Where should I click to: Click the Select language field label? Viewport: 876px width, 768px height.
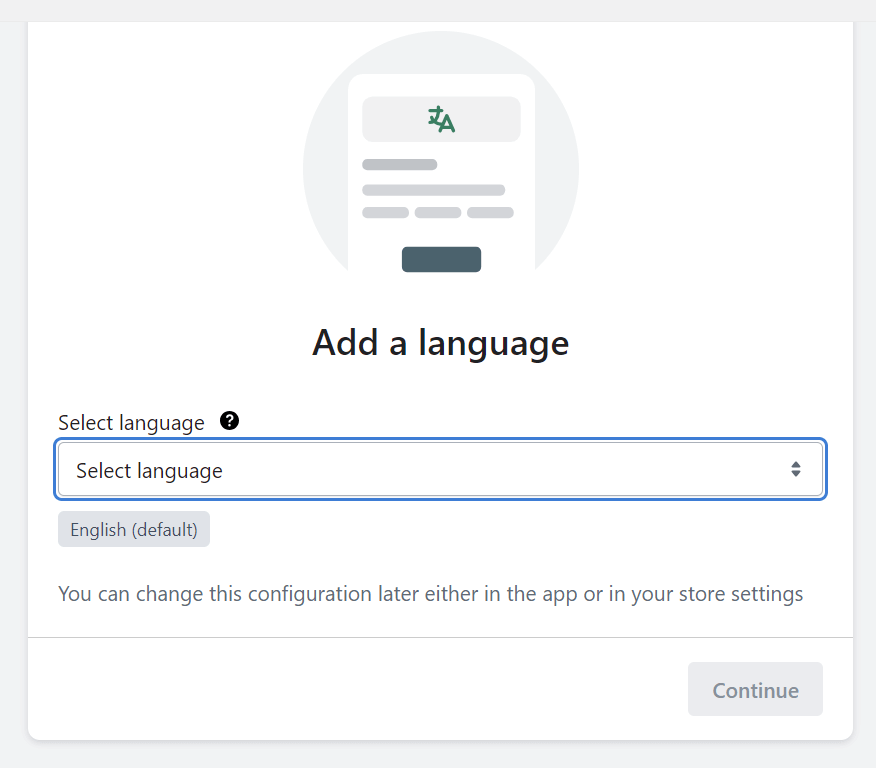(x=131, y=423)
